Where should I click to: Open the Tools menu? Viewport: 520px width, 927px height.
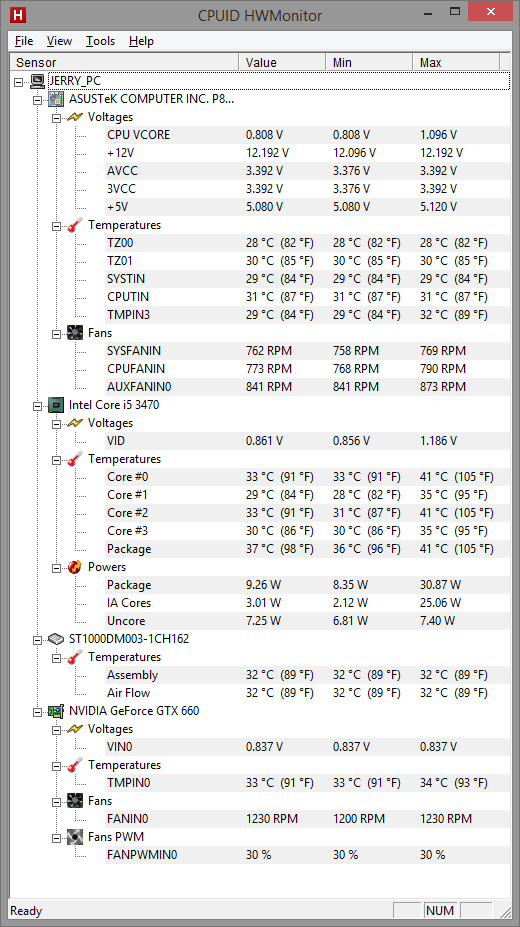[x=100, y=41]
